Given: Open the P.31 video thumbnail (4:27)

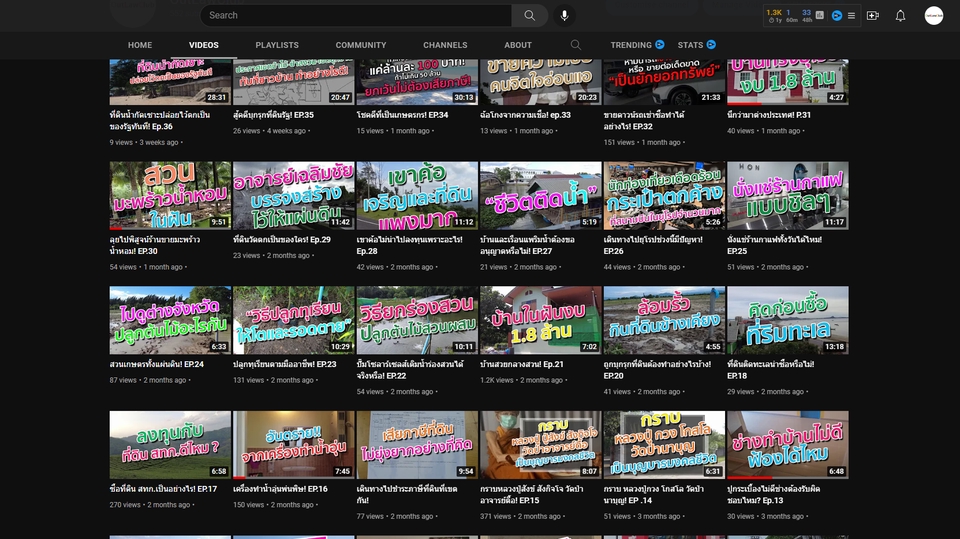Looking at the screenshot, I should [788, 81].
